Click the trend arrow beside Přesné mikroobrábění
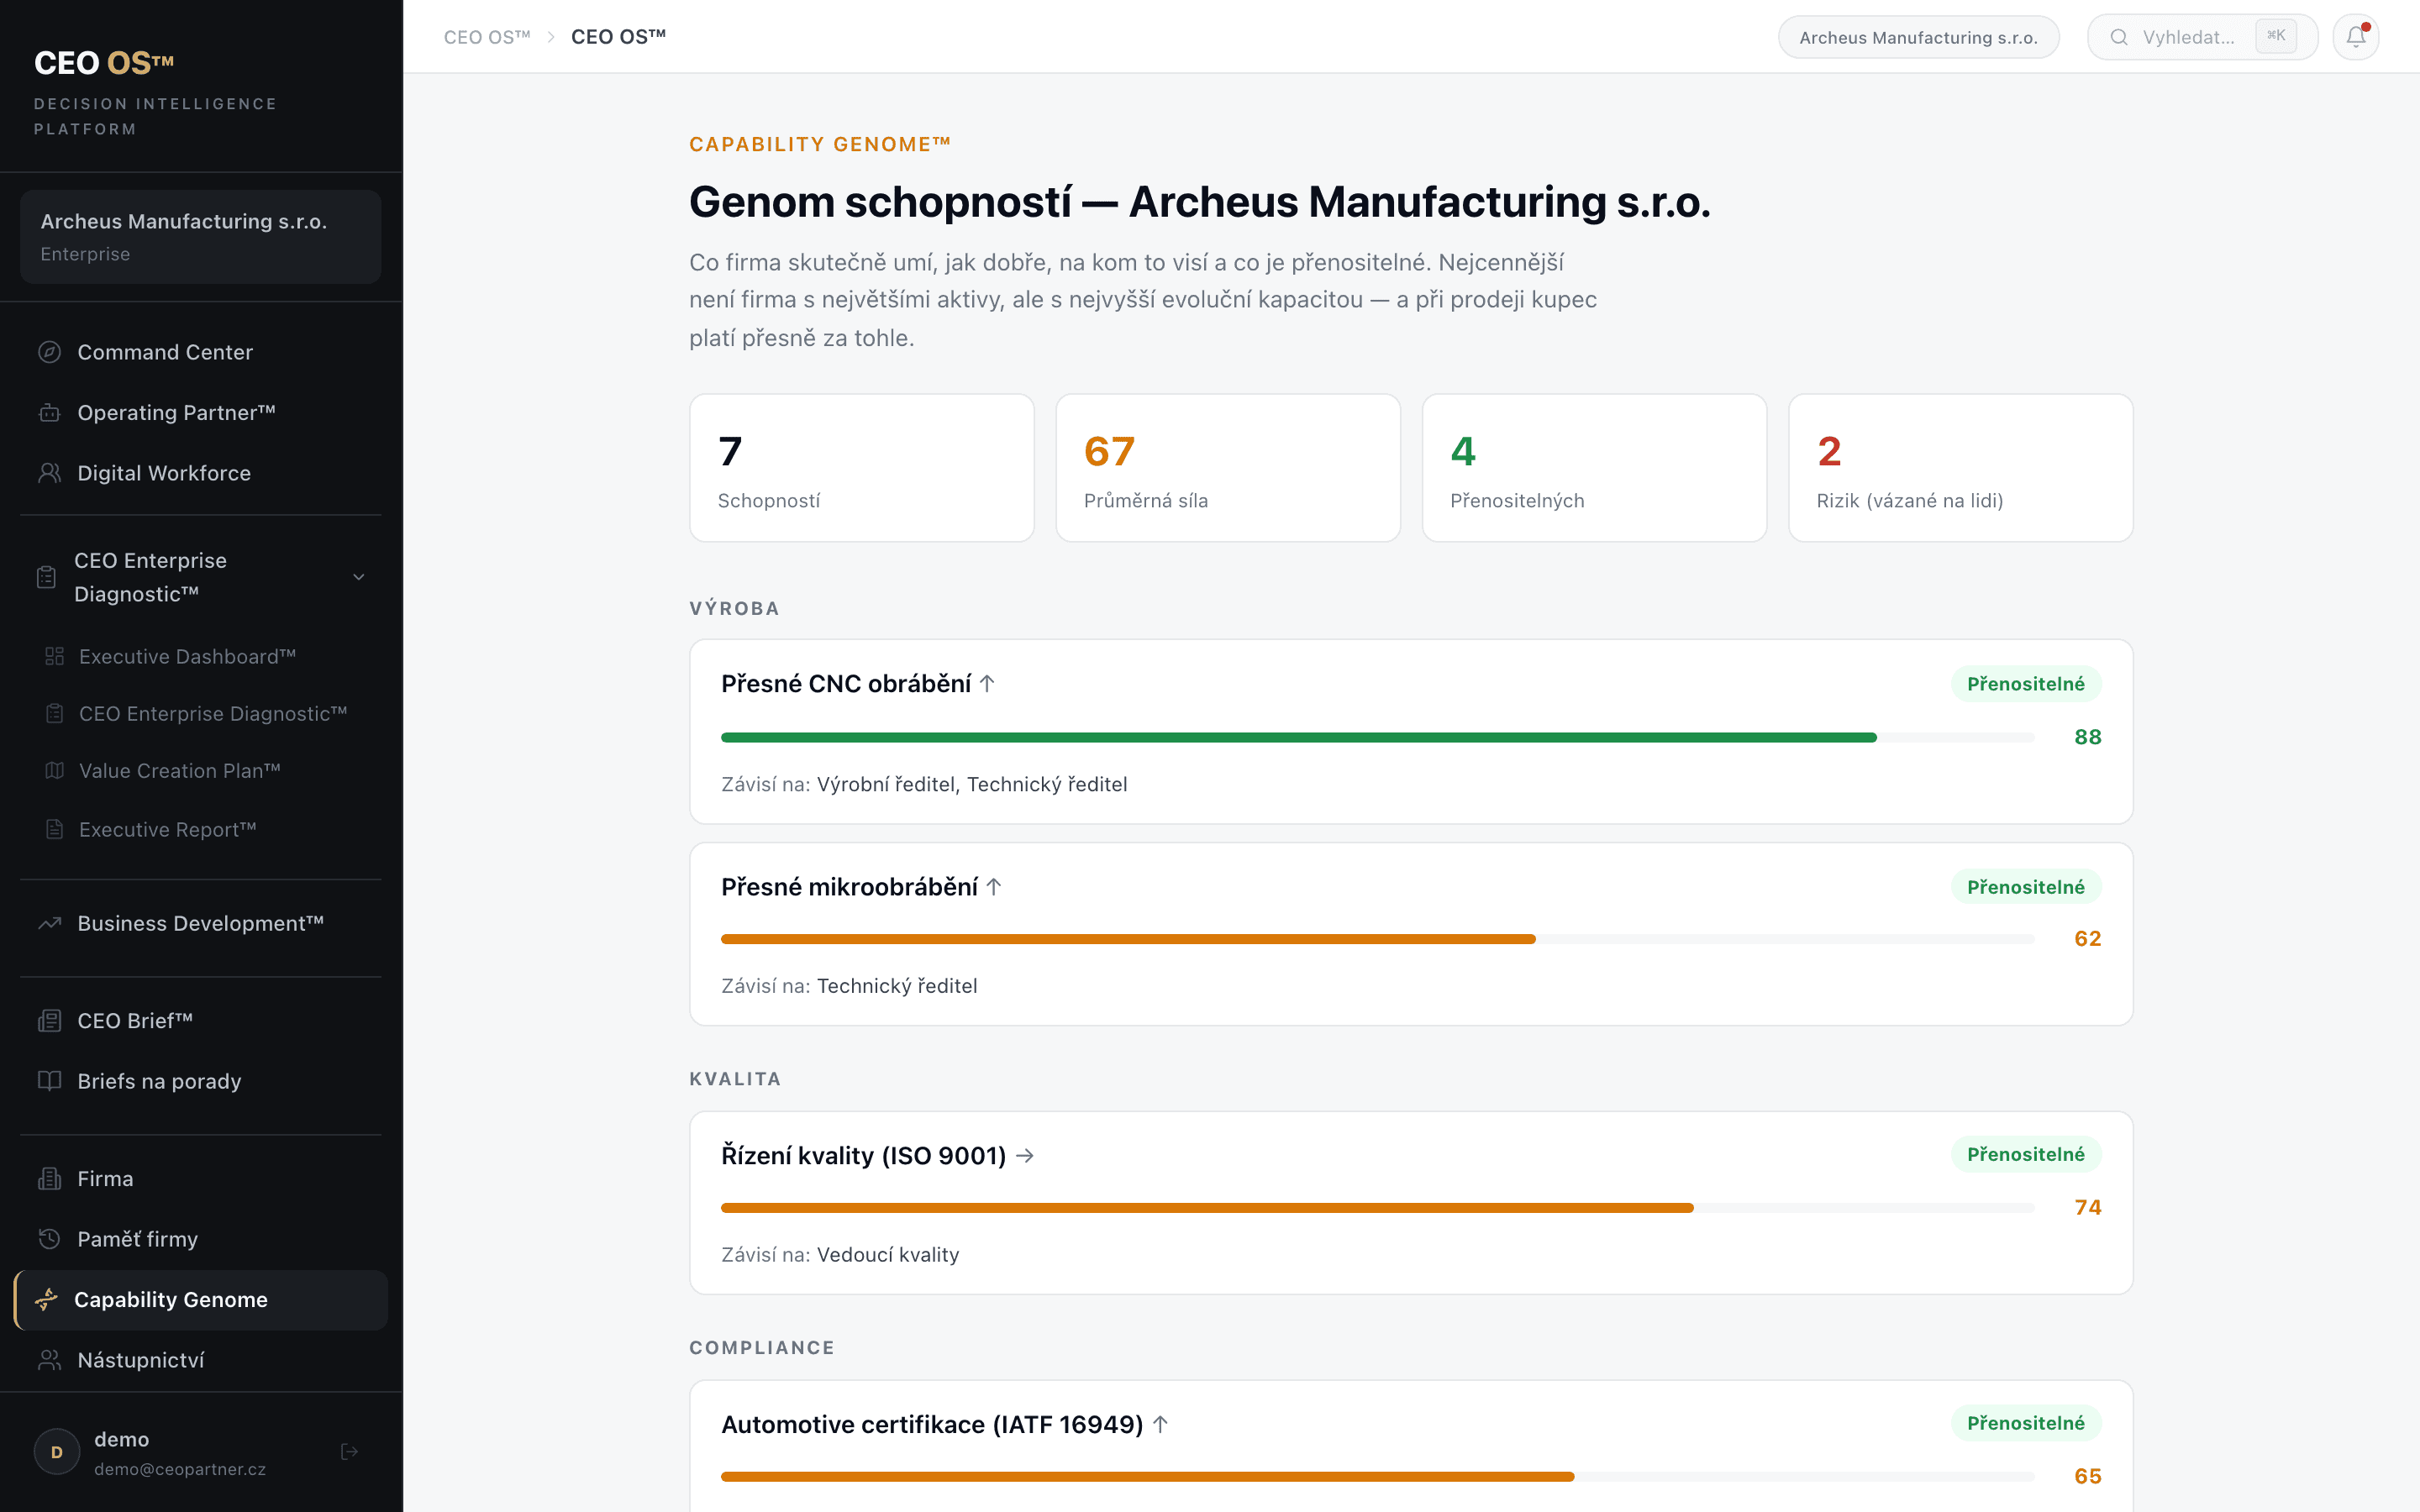 click(x=994, y=887)
